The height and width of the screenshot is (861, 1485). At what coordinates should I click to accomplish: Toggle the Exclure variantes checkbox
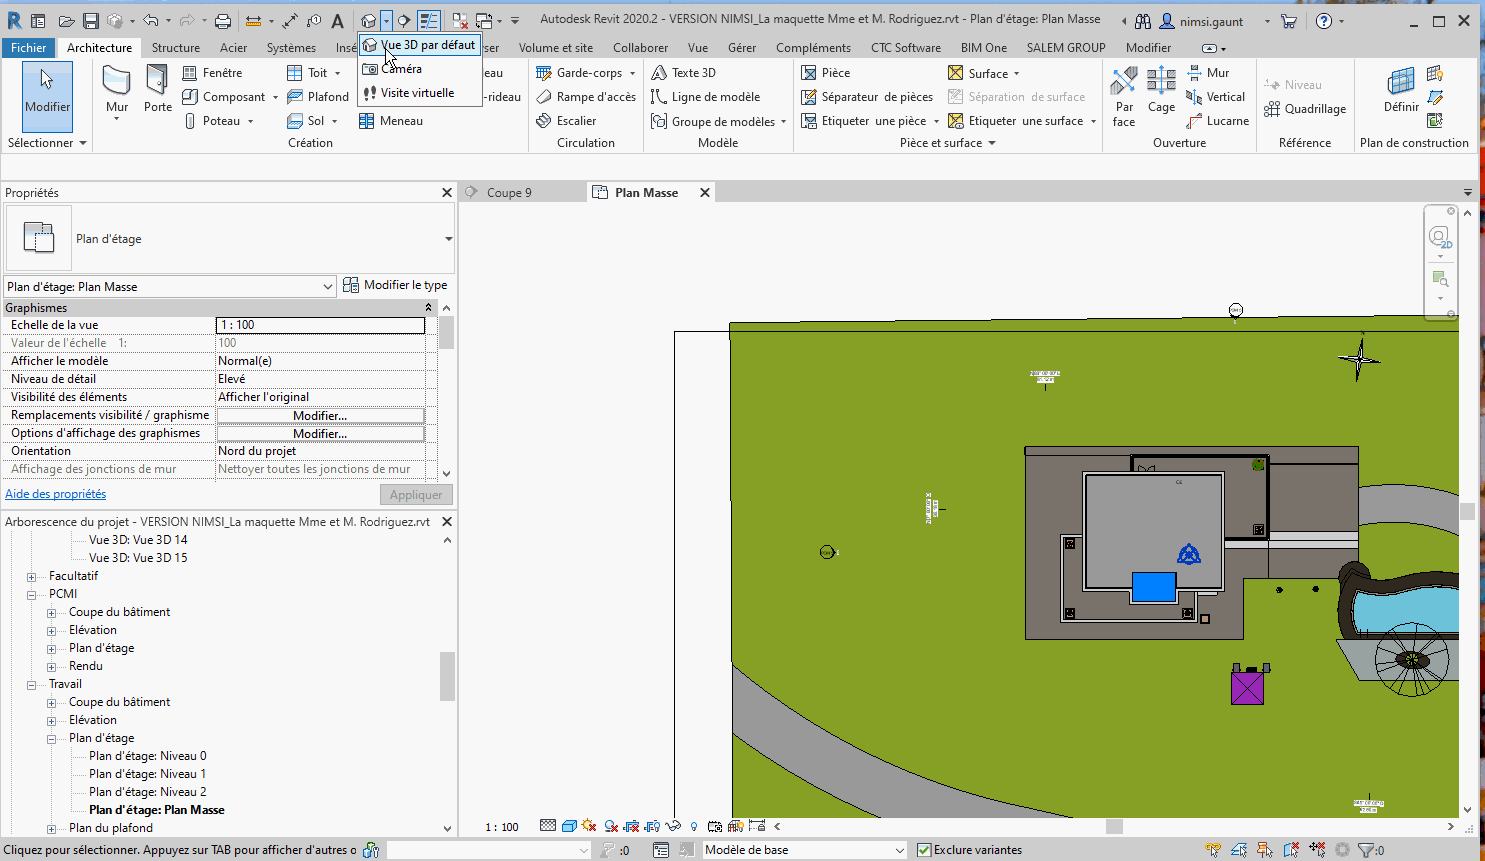click(x=924, y=850)
